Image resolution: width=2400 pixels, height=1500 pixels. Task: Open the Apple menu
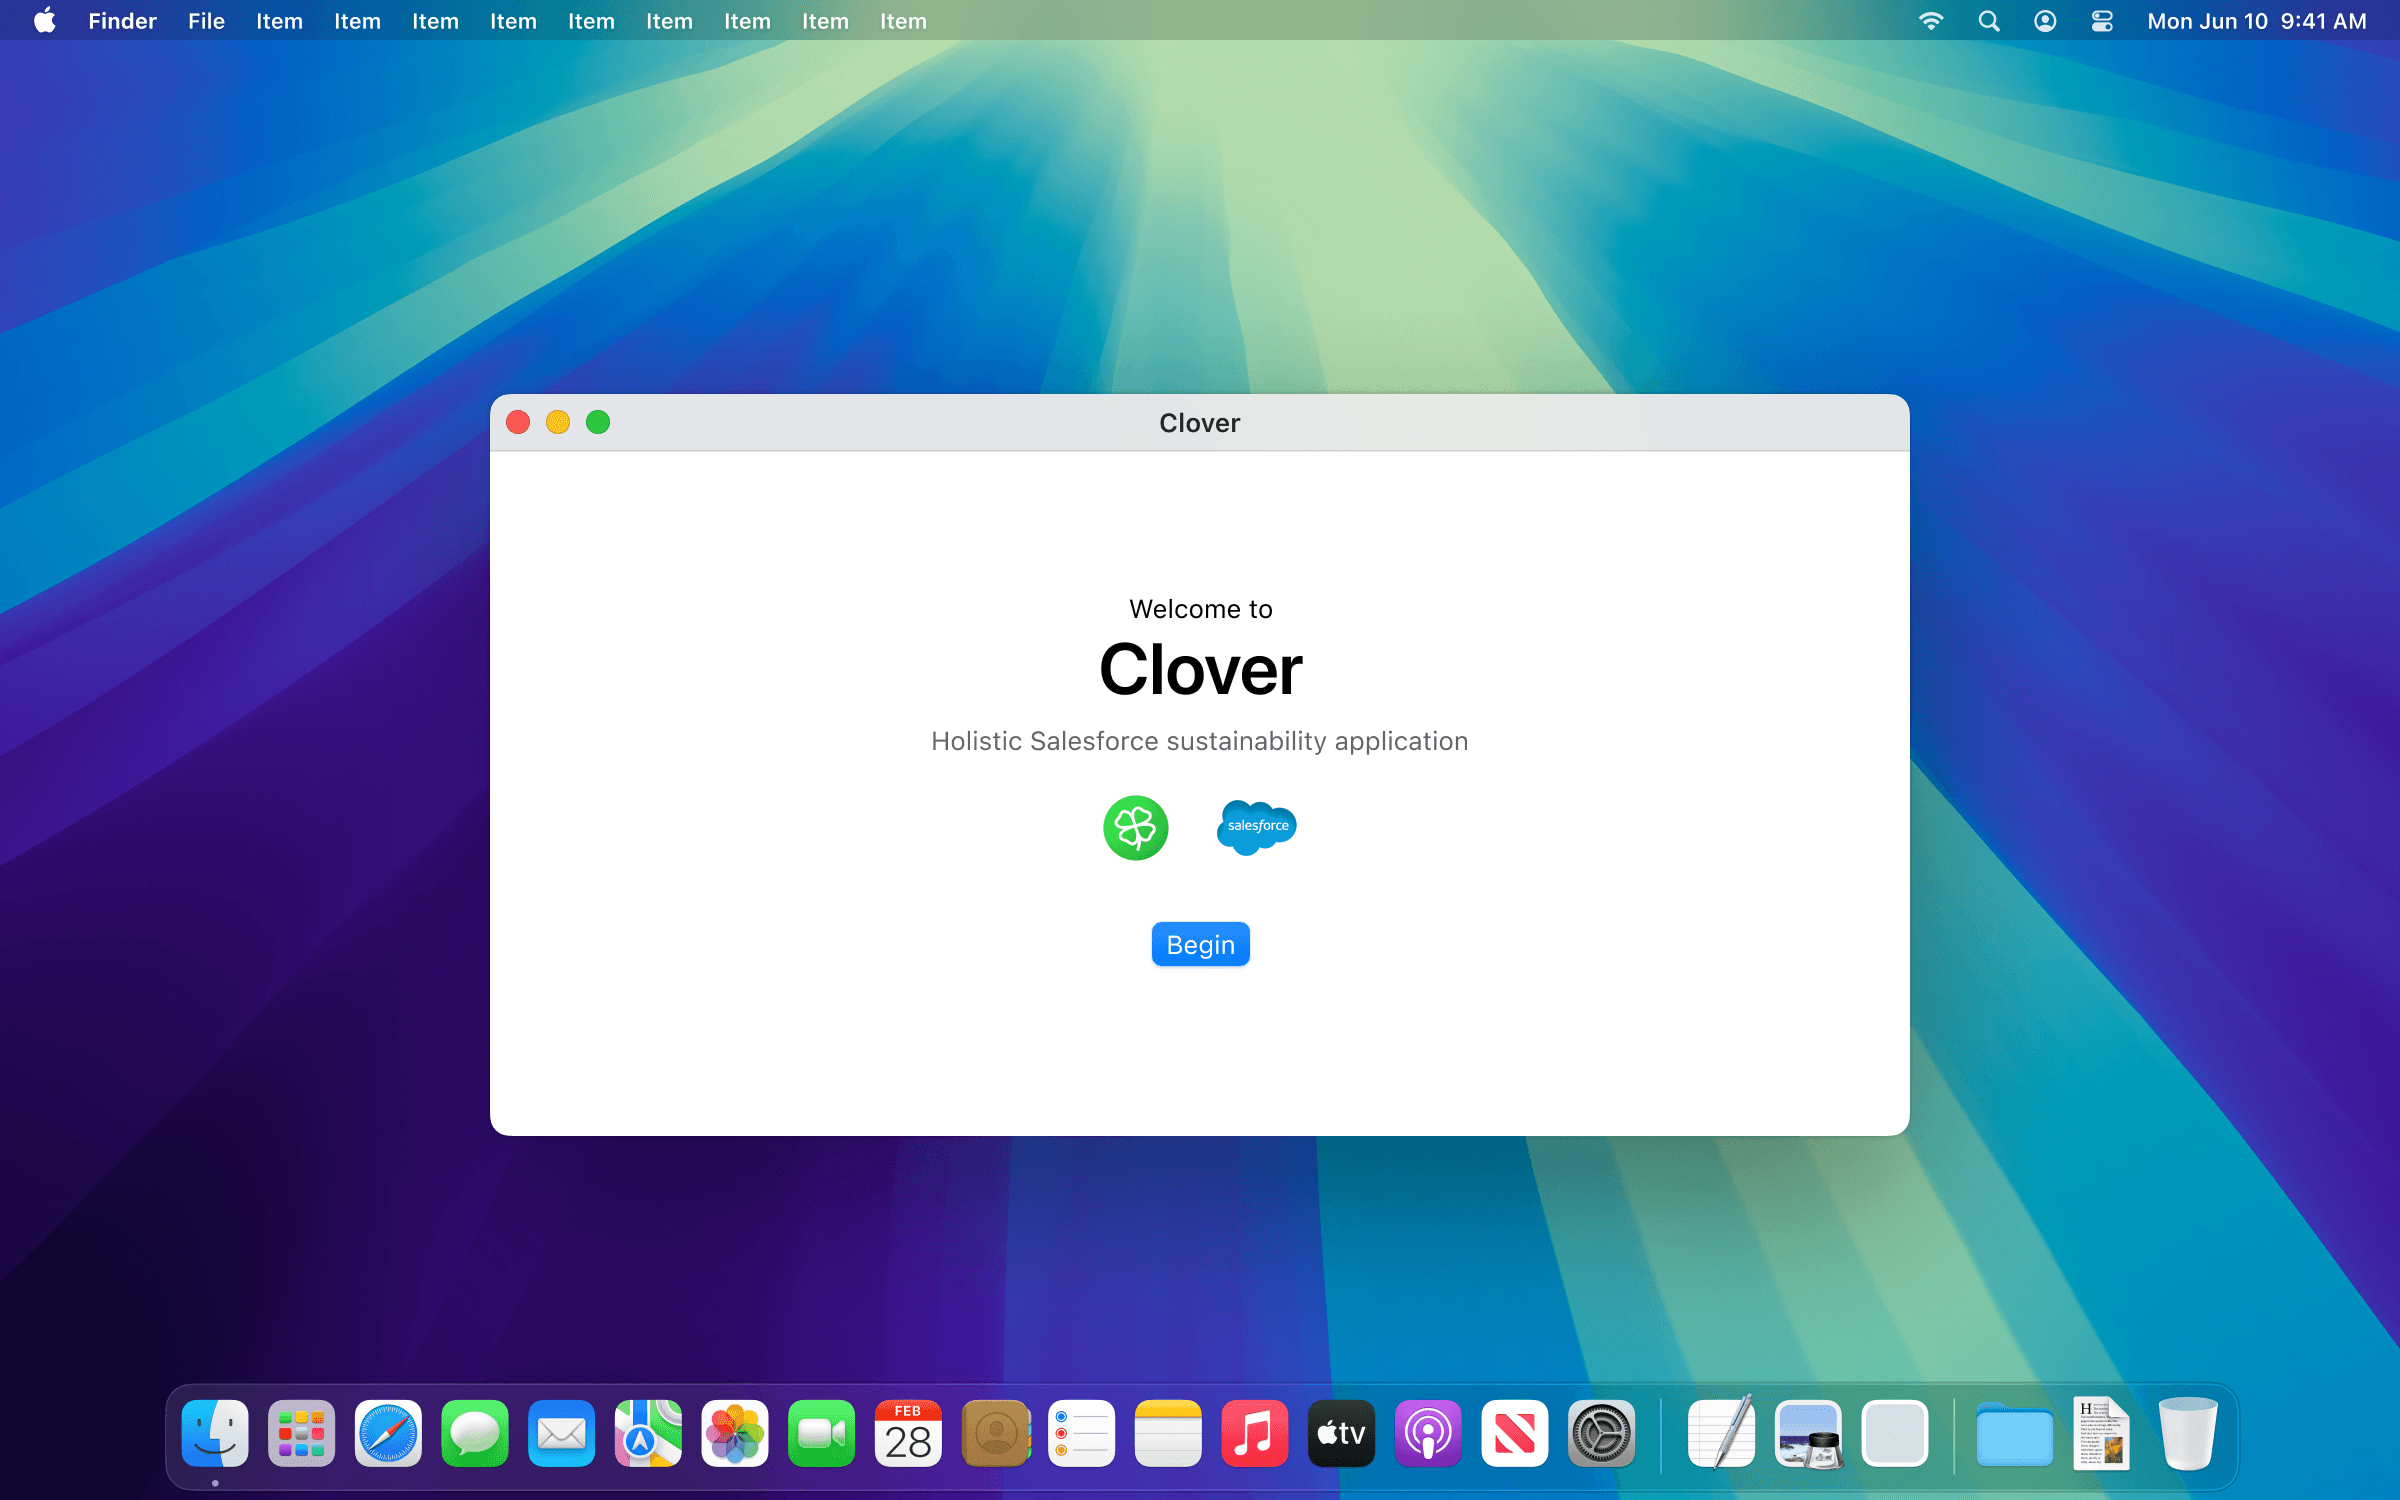[x=44, y=21]
